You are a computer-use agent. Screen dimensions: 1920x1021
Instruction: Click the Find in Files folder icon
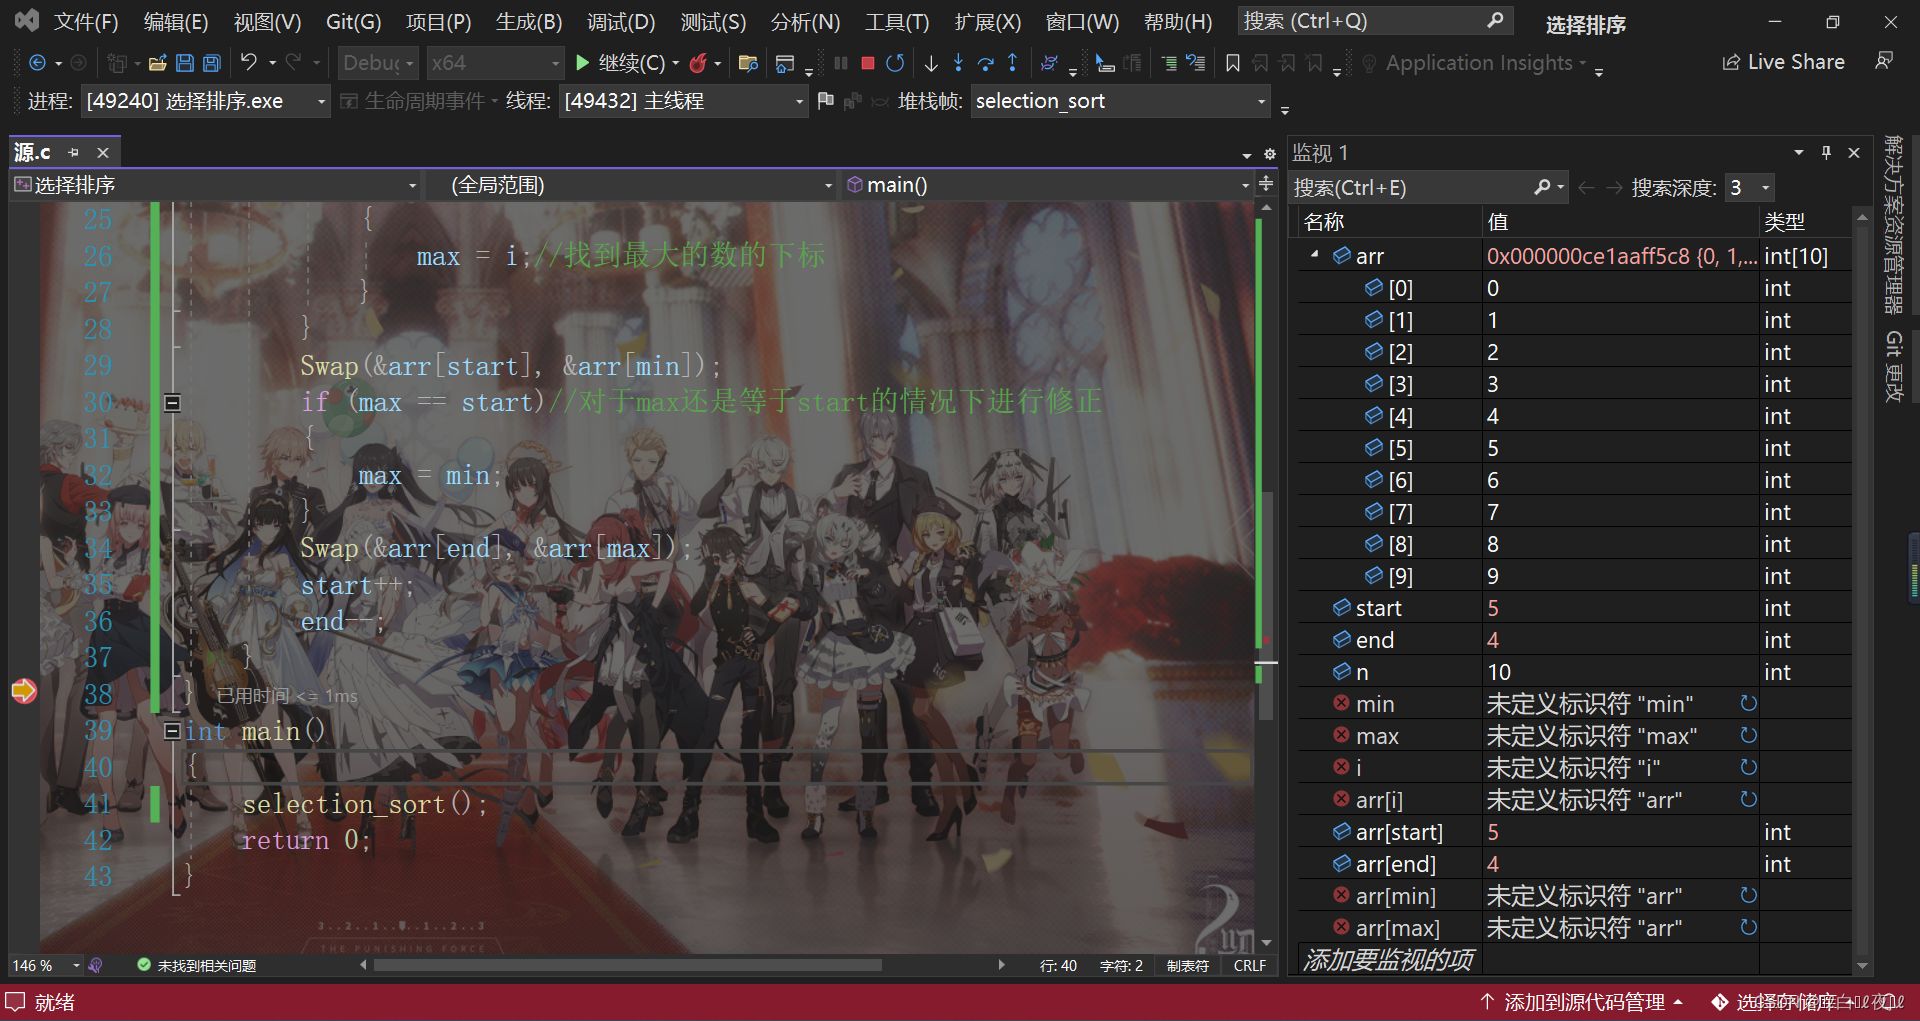pyautogui.click(x=748, y=63)
